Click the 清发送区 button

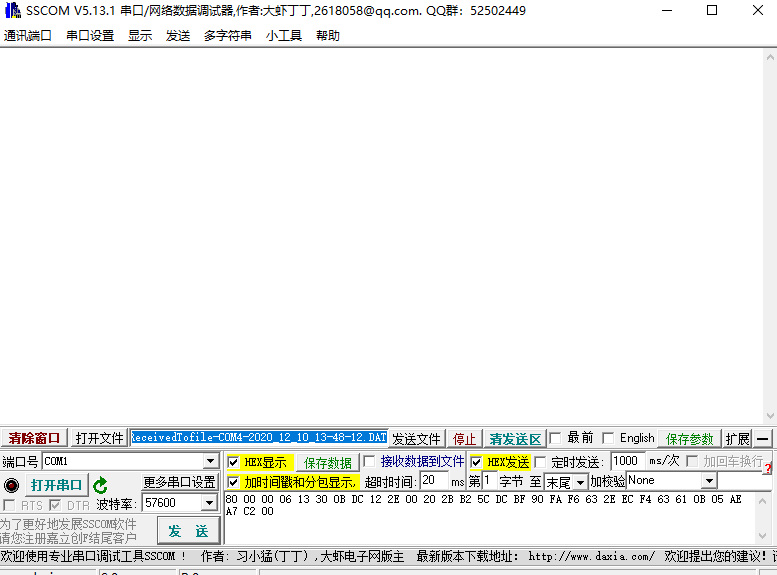[x=515, y=439]
